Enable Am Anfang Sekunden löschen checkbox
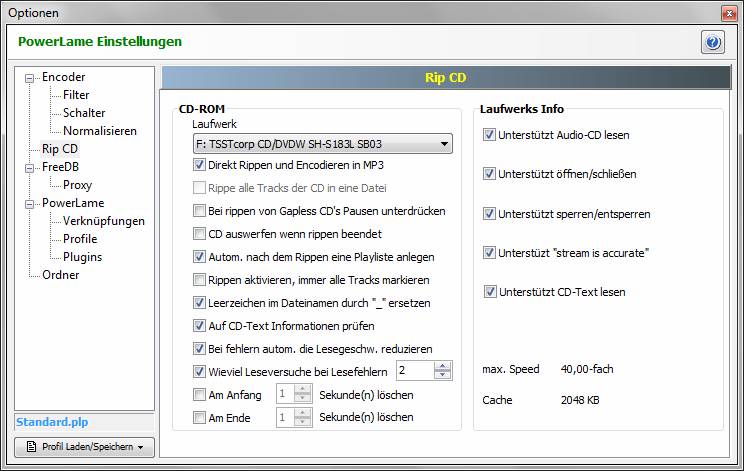Viewport: 744px width, 471px height. click(x=200, y=395)
